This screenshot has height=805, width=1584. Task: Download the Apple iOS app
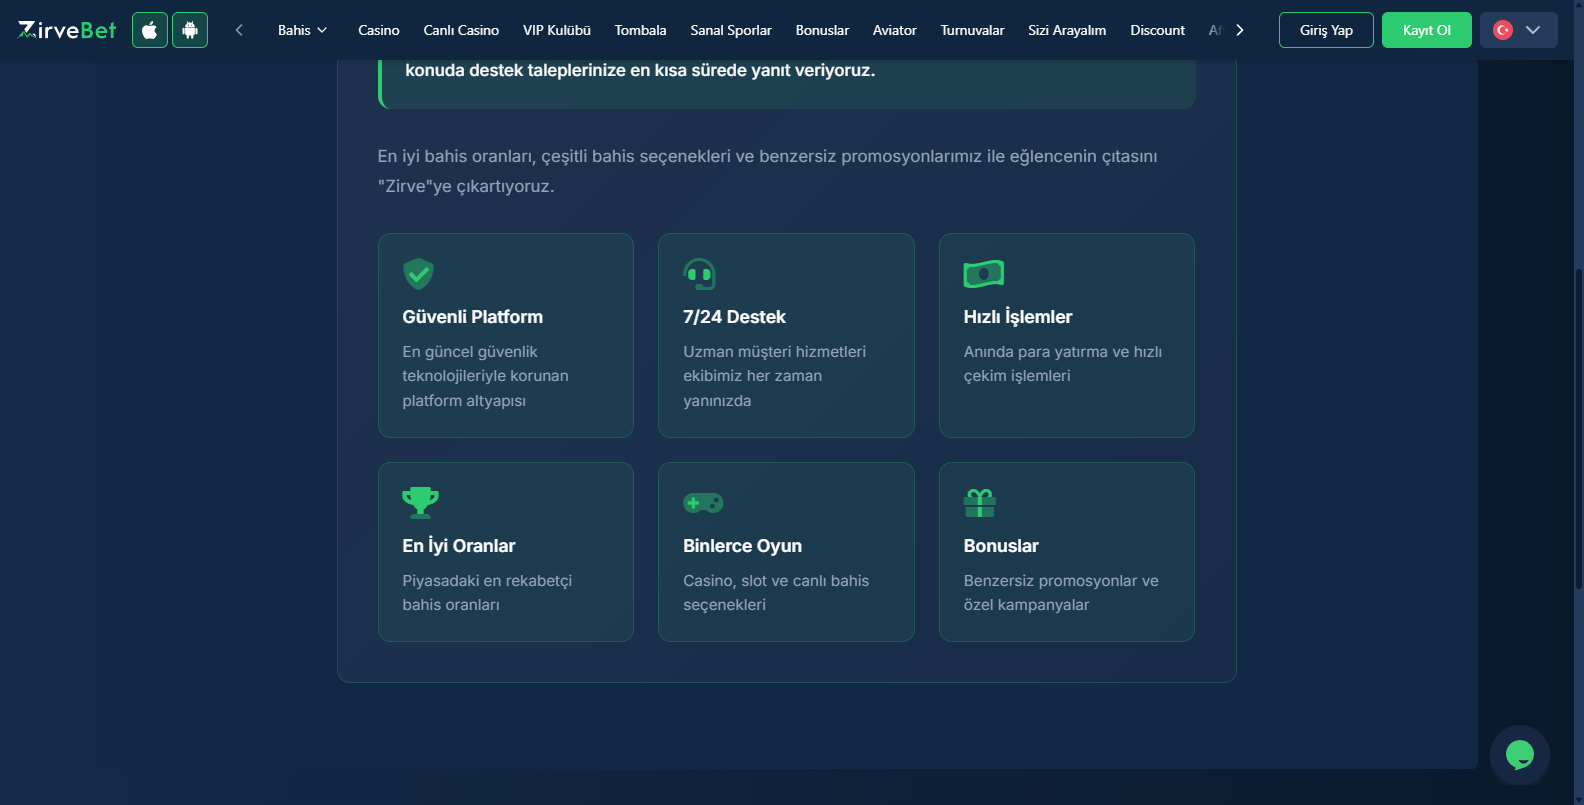click(x=150, y=30)
